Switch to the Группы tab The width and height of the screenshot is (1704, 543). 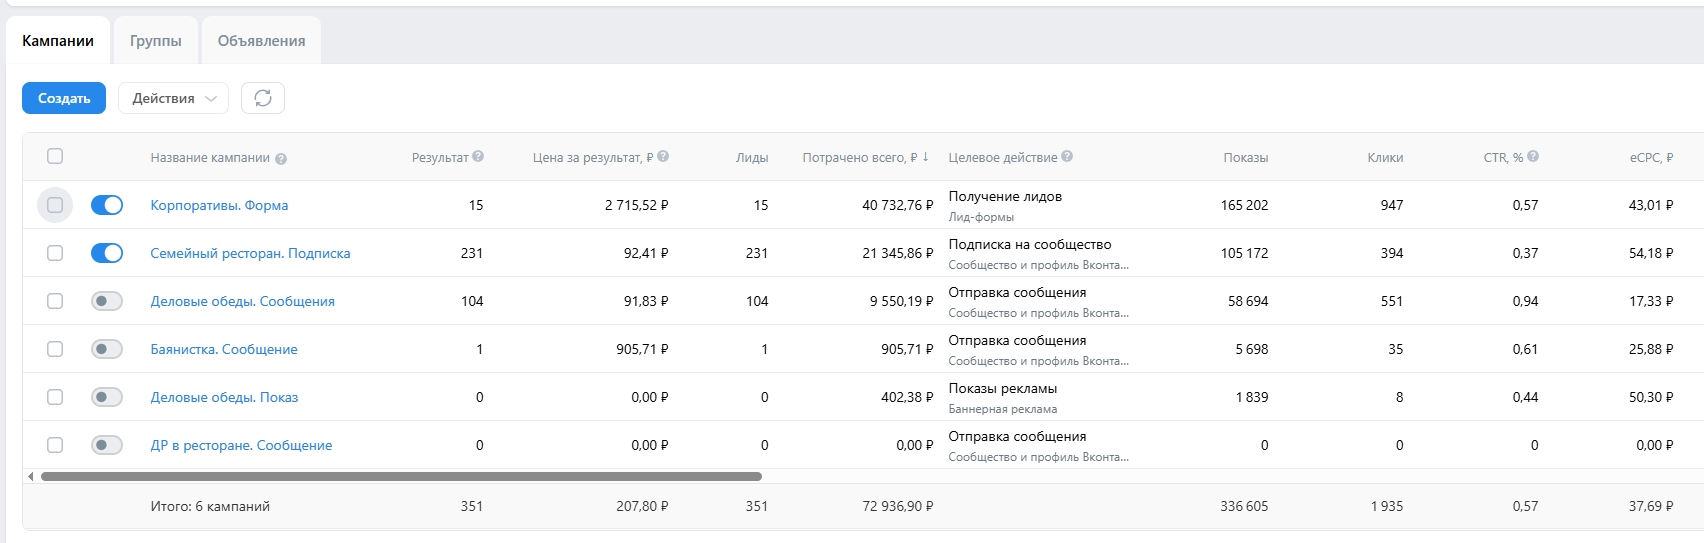[x=156, y=41]
